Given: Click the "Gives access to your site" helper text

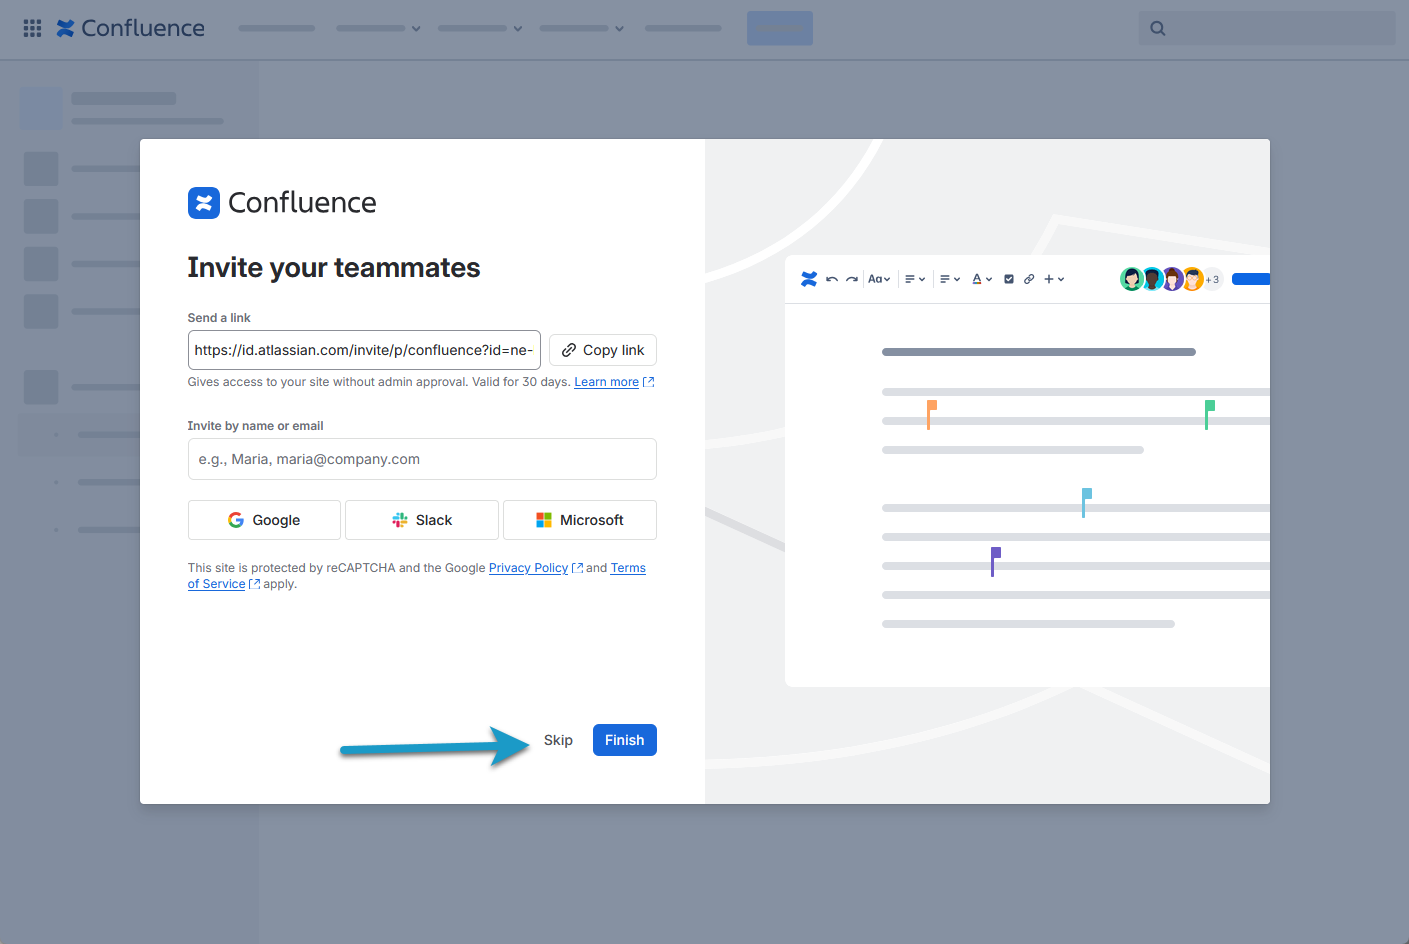Looking at the screenshot, I should tap(379, 382).
